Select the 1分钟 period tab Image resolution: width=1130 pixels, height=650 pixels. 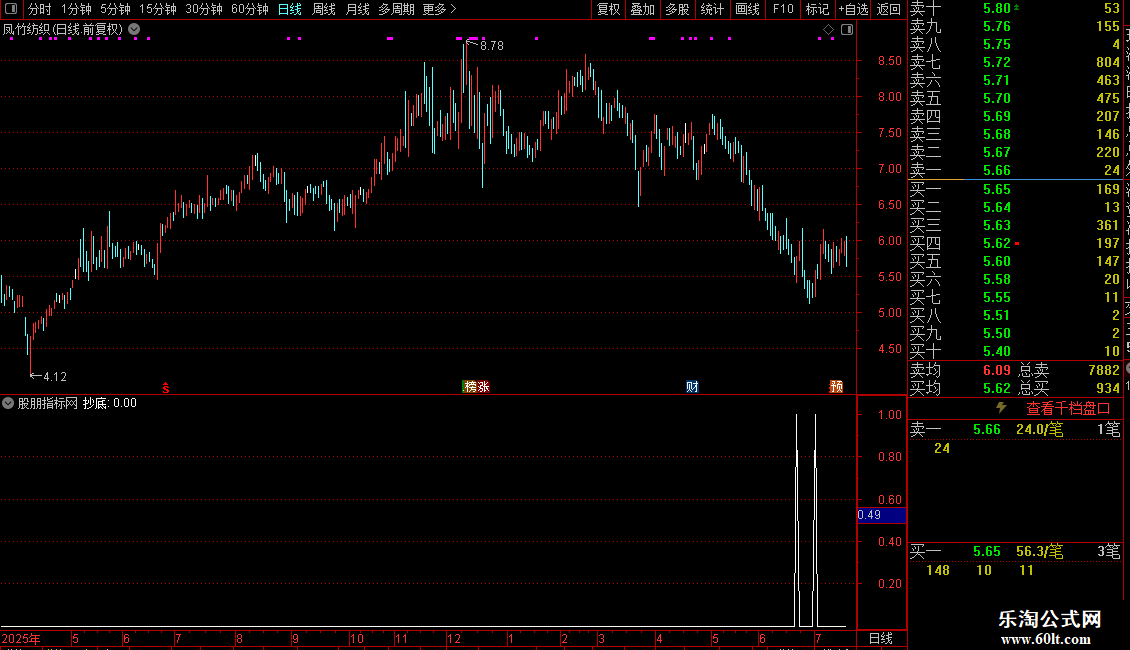pos(76,9)
